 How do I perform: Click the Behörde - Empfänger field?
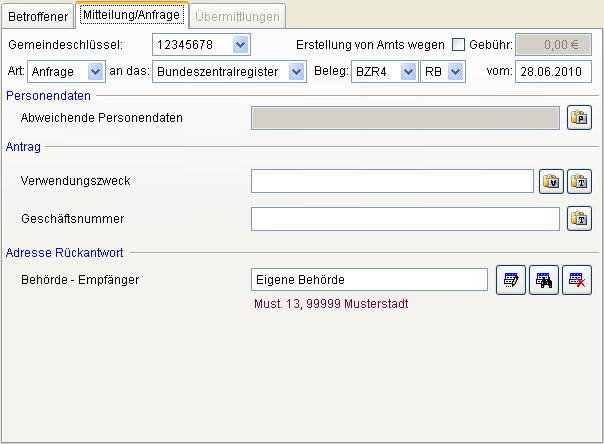[368, 280]
